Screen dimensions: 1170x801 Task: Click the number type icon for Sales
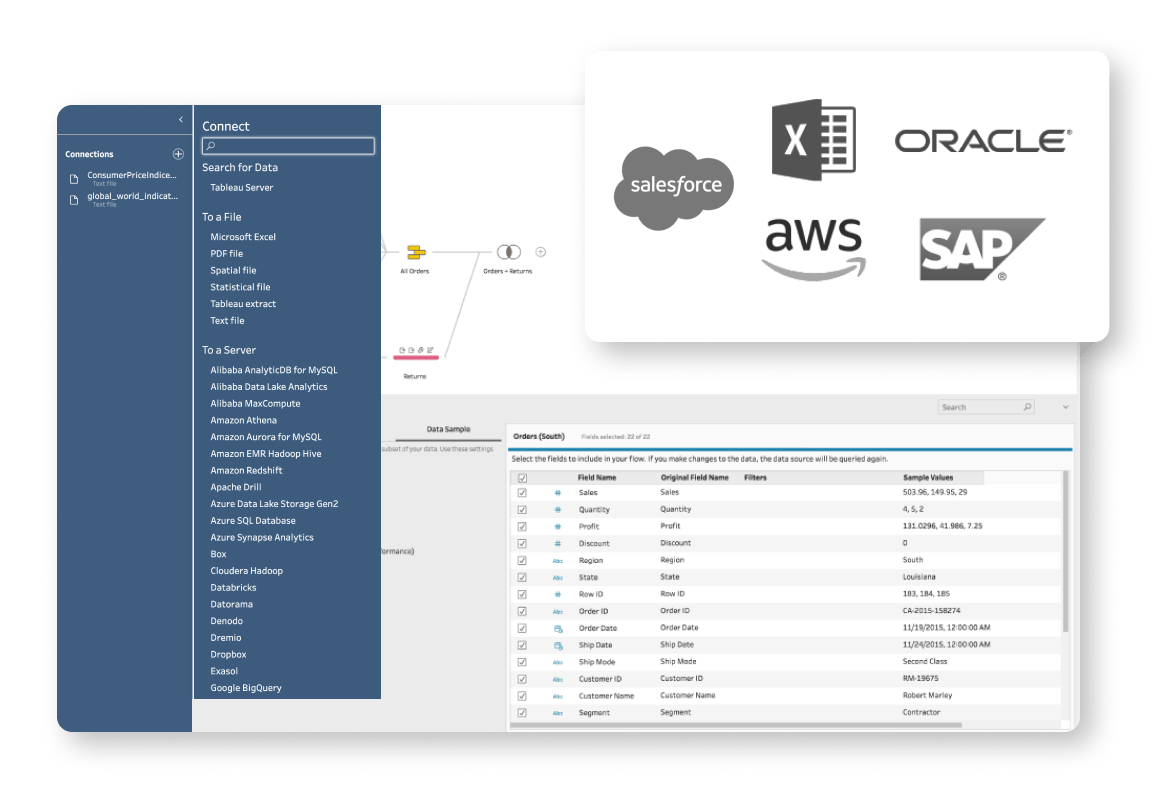pyautogui.click(x=557, y=493)
